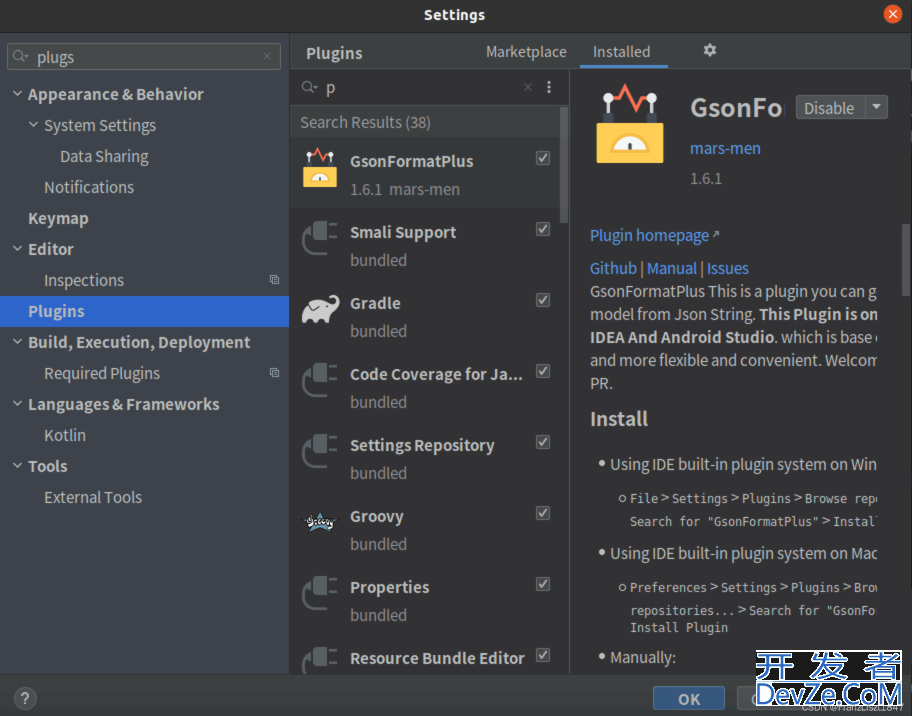The width and height of the screenshot is (912, 716).
Task: Toggle the Resource Bundle Editor checkbox
Action: [543, 655]
